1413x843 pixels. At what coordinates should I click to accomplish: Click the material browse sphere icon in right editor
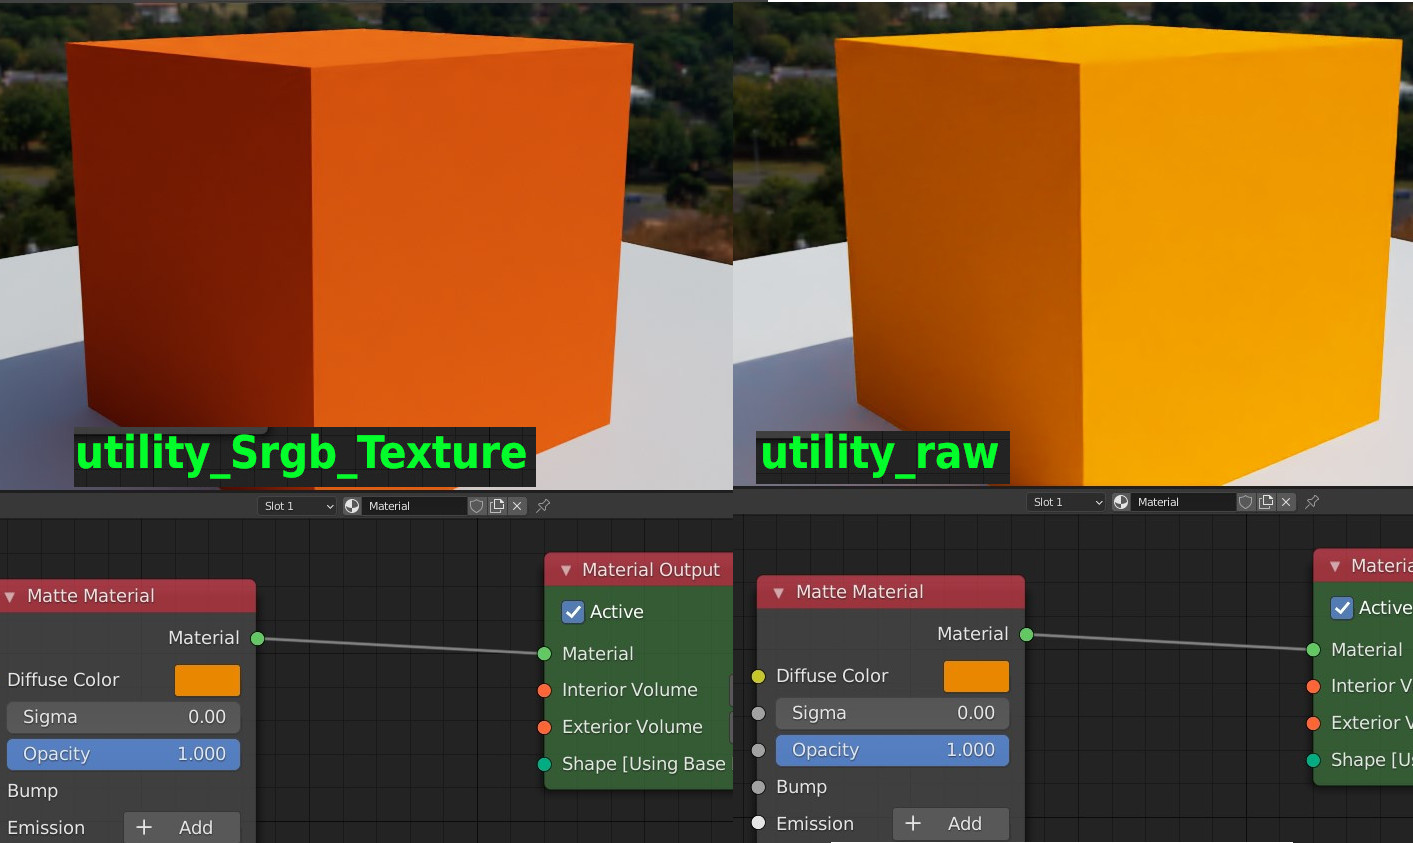point(1121,502)
